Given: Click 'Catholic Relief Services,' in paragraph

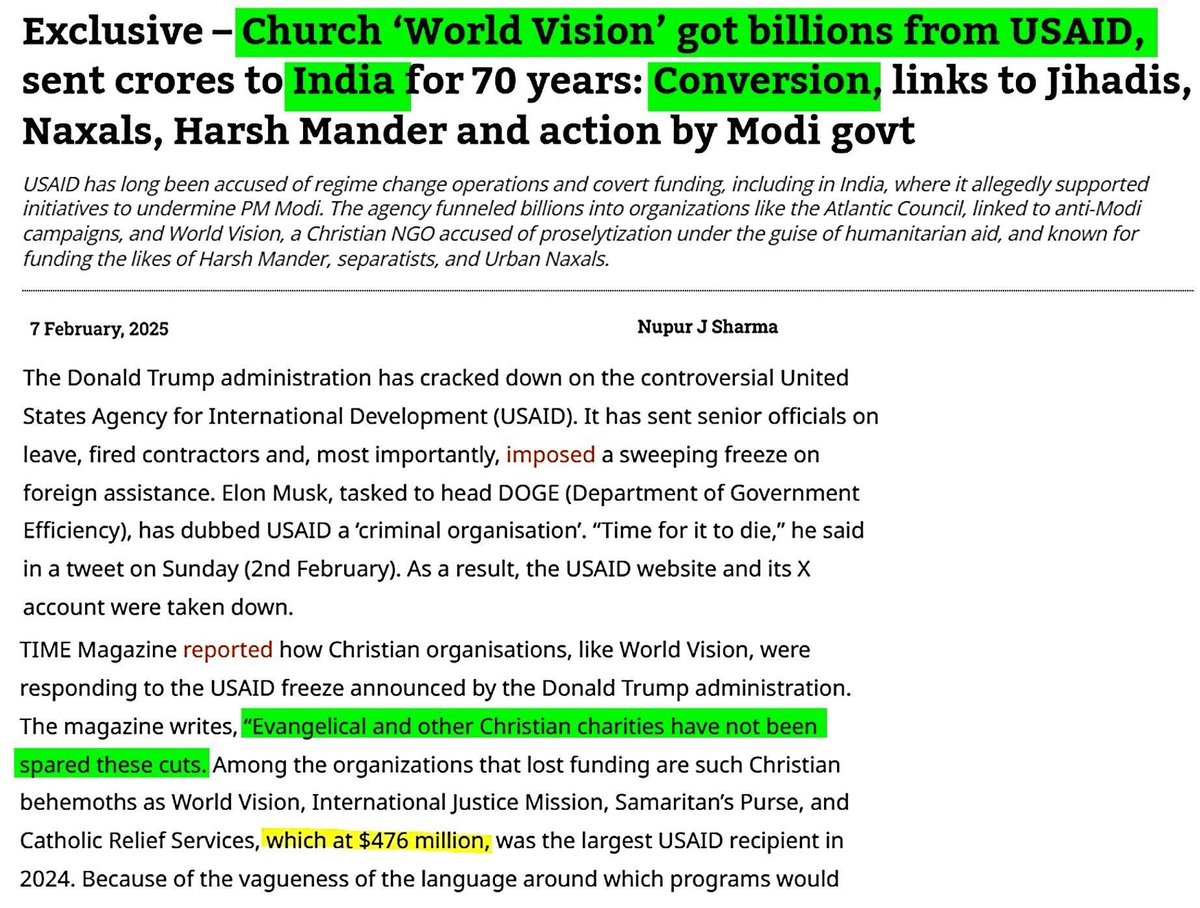Looking at the screenshot, I should coord(138,843).
